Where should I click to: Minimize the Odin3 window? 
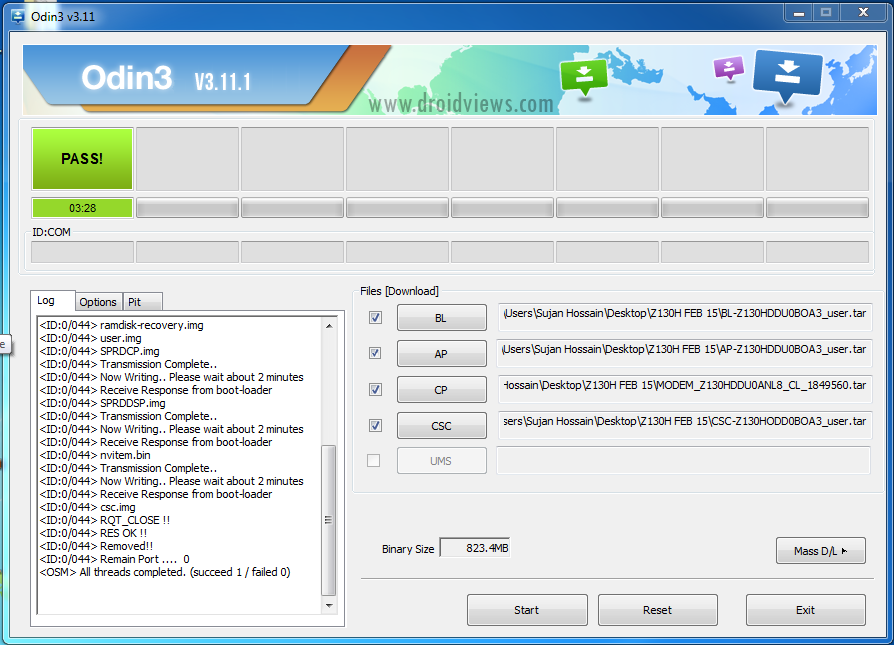click(799, 13)
